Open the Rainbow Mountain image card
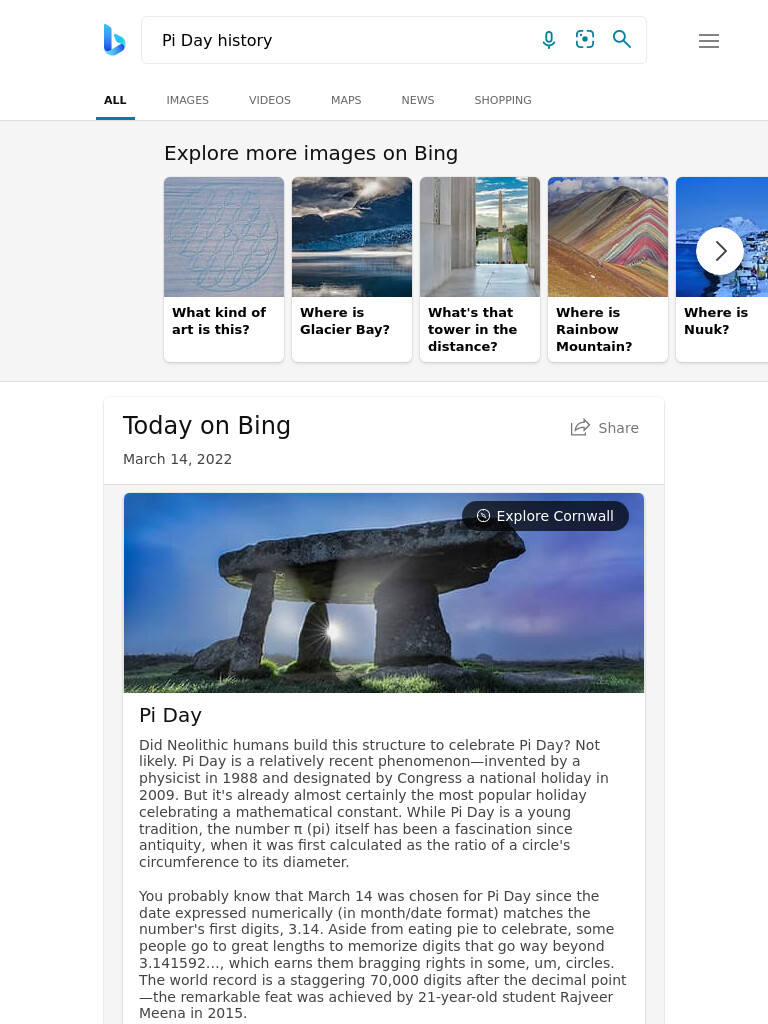The image size is (768, 1024). [608, 269]
